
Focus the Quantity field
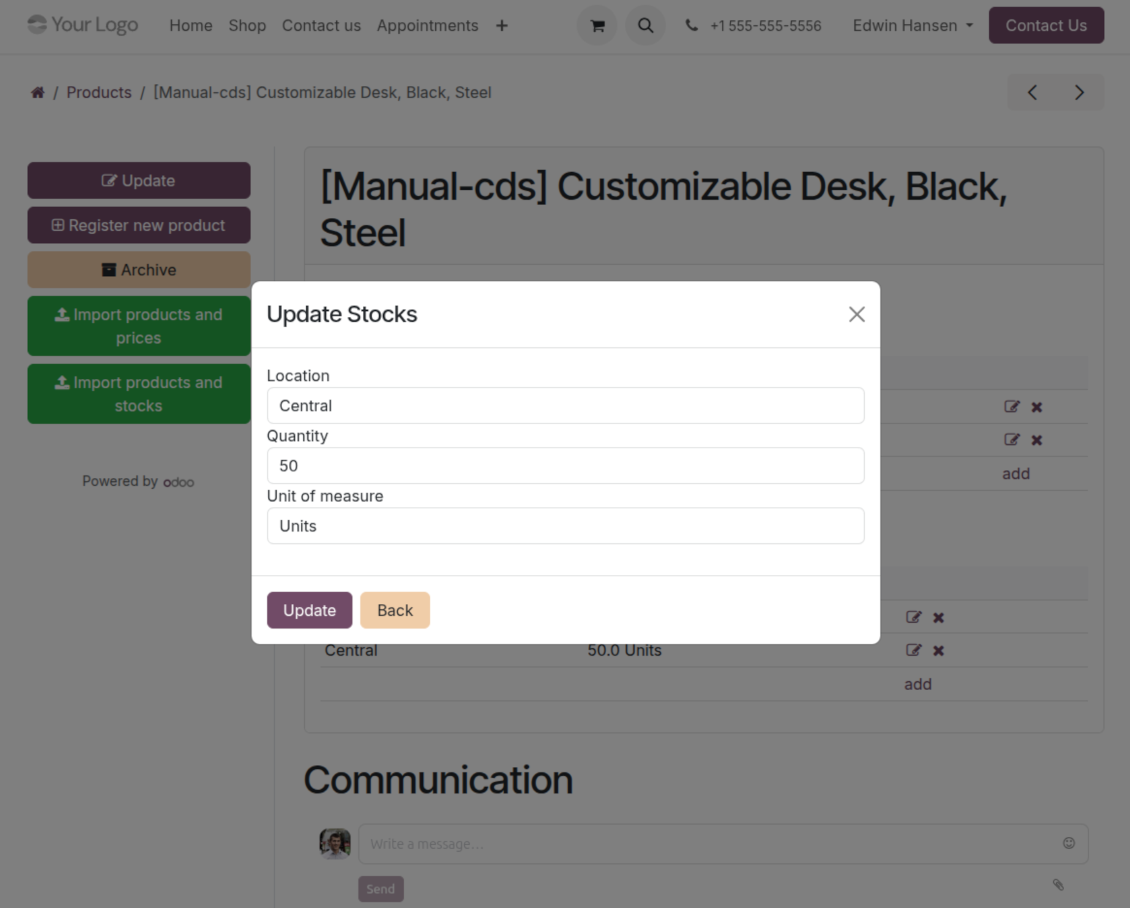(565, 466)
